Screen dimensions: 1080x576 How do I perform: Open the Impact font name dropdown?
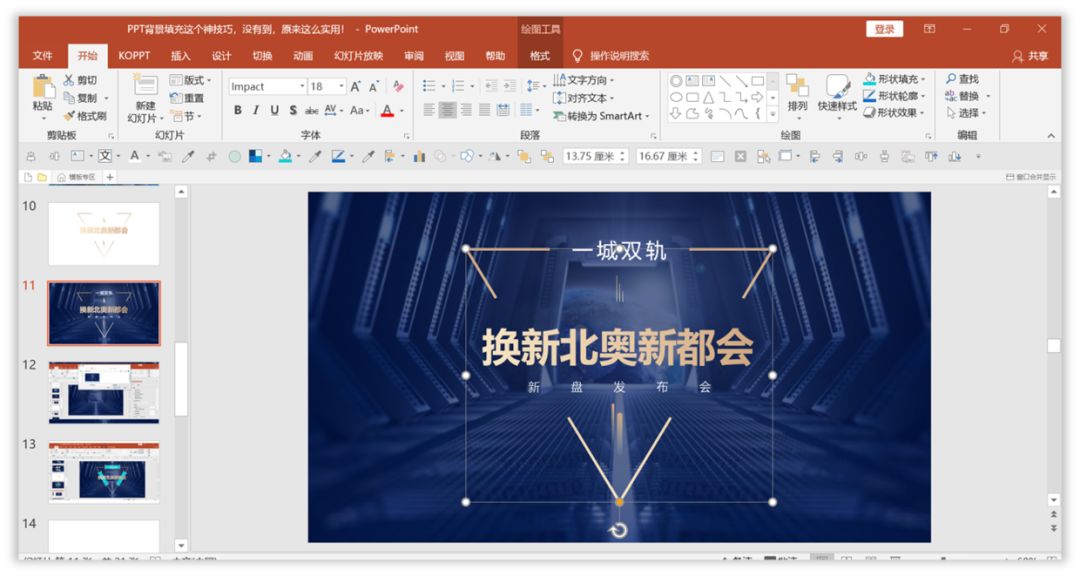pyautogui.click(x=302, y=86)
